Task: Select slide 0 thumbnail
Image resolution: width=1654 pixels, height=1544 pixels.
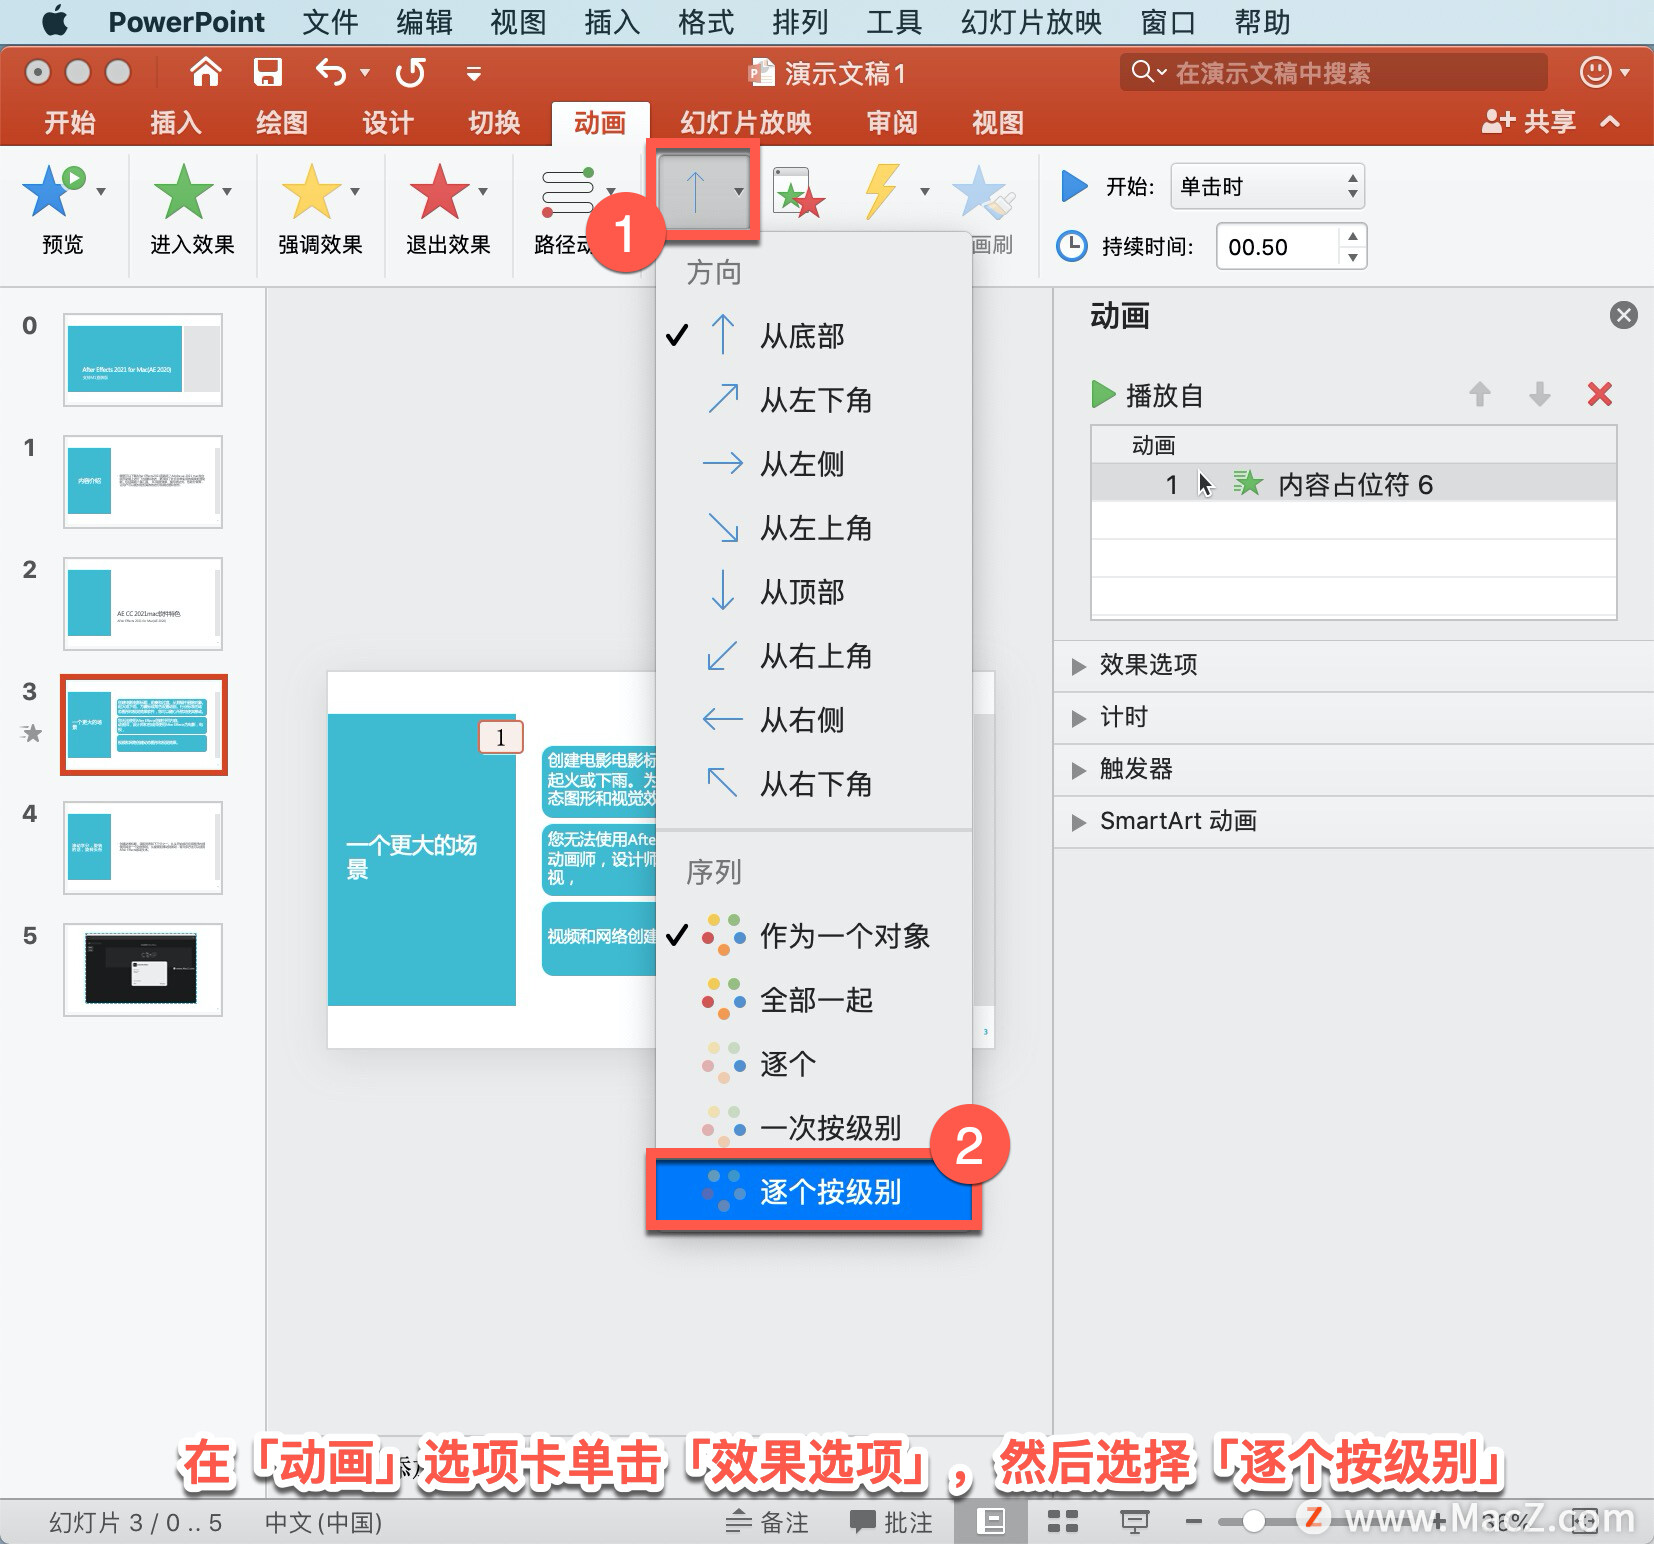Action: tap(143, 360)
